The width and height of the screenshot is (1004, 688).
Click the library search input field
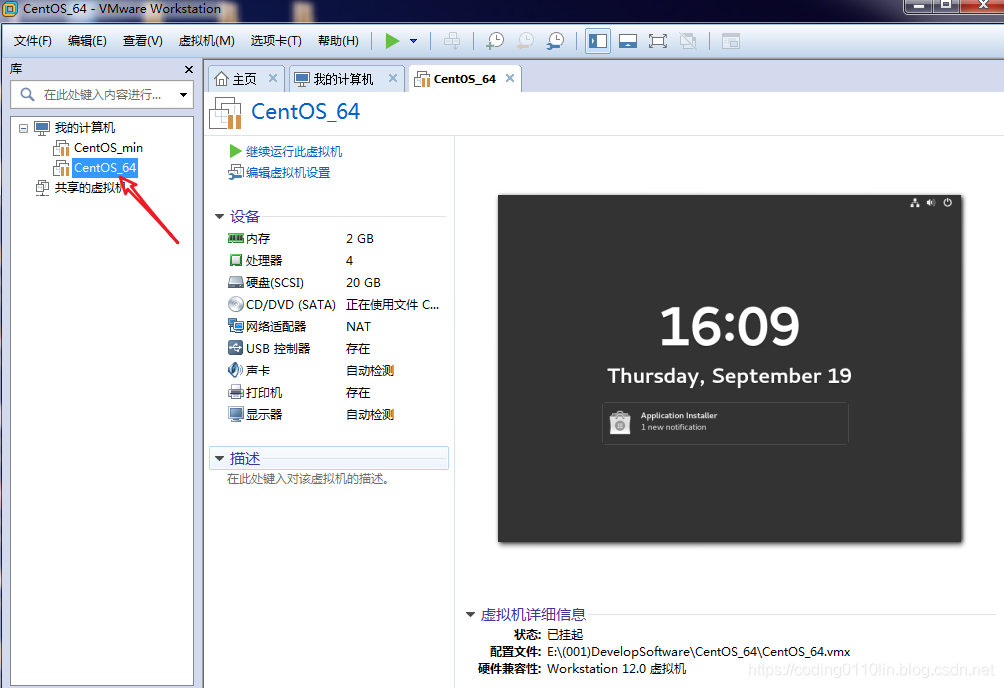(102, 95)
